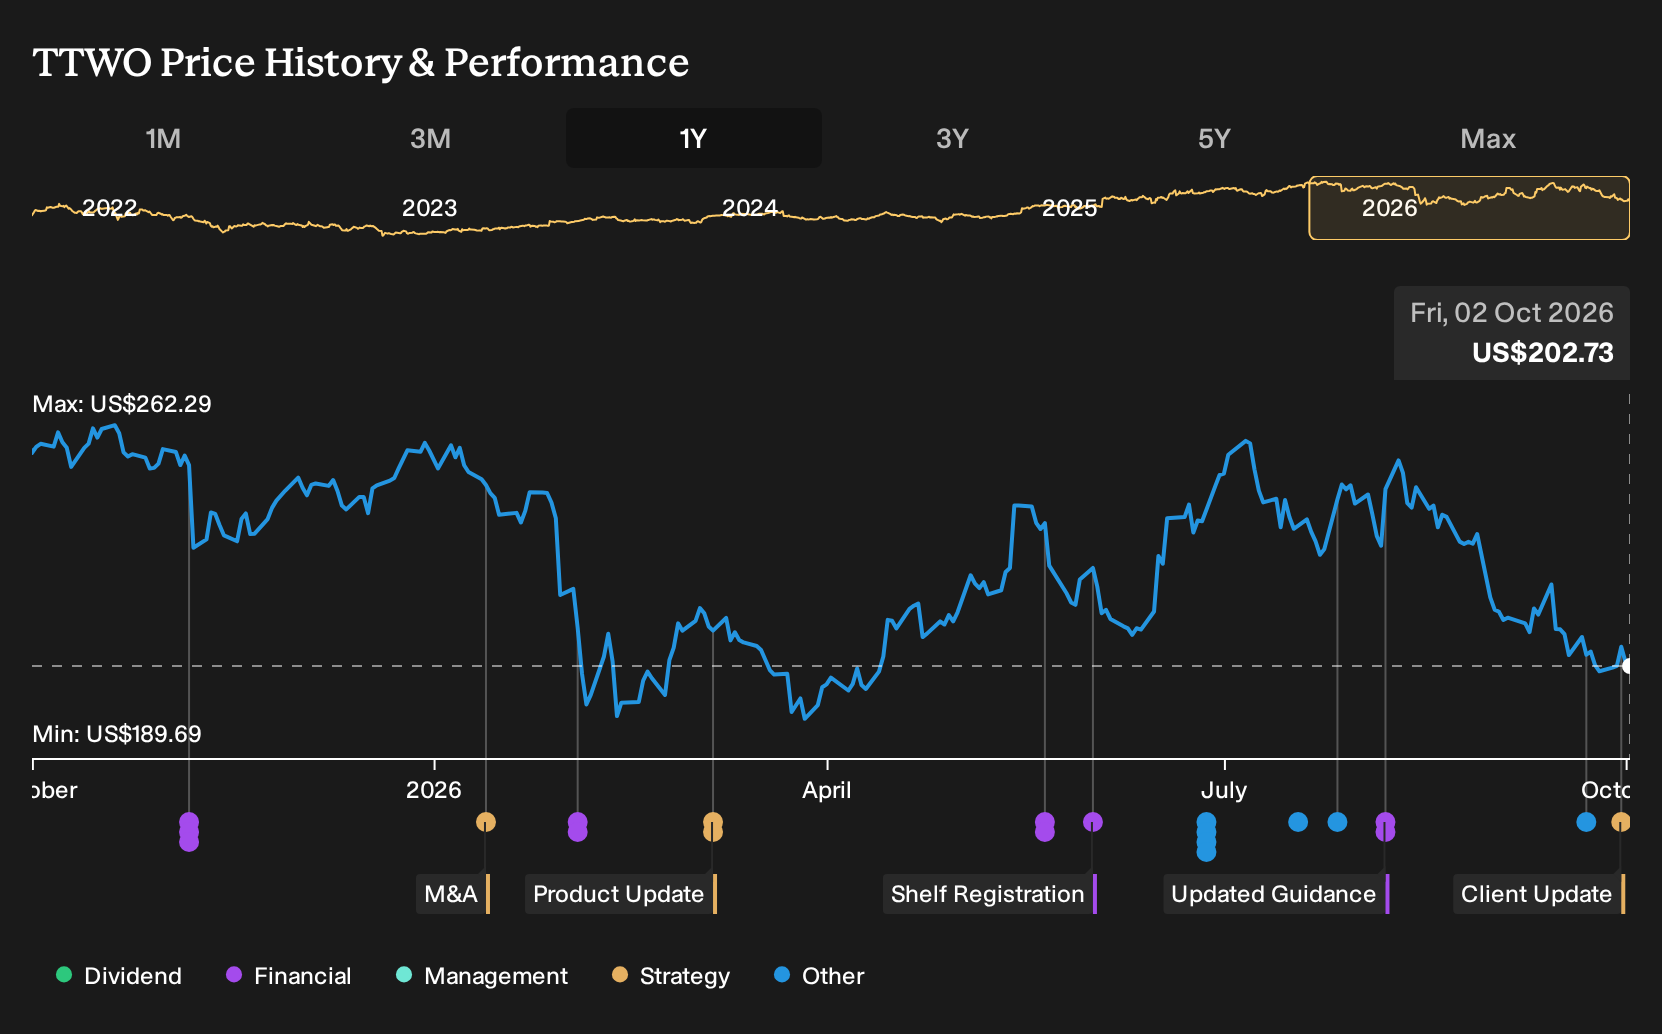Open the 5Y range tab
The image size is (1662, 1034).
coord(1214,139)
